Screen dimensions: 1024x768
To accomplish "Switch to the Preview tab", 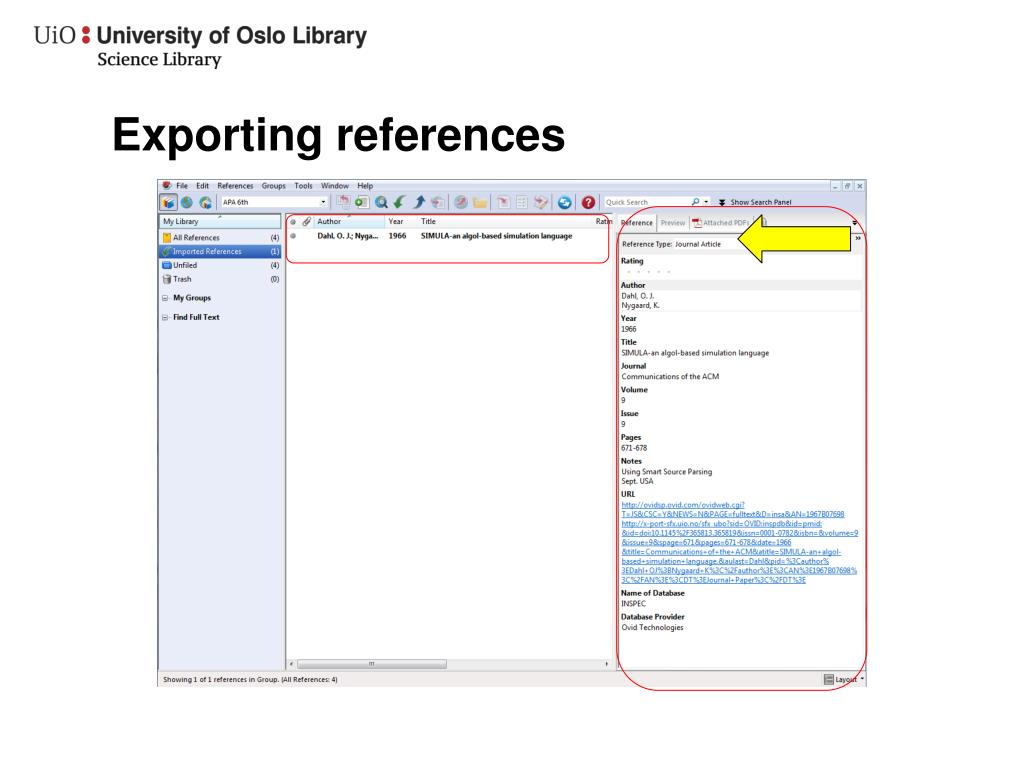I will pos(673,223).
